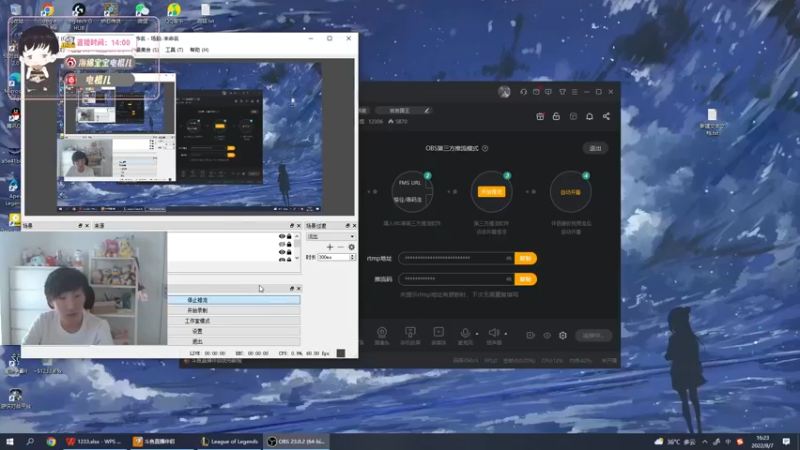Click the stream key input field
The height and width of the screenshot is (450, 800).
[457, 279]
